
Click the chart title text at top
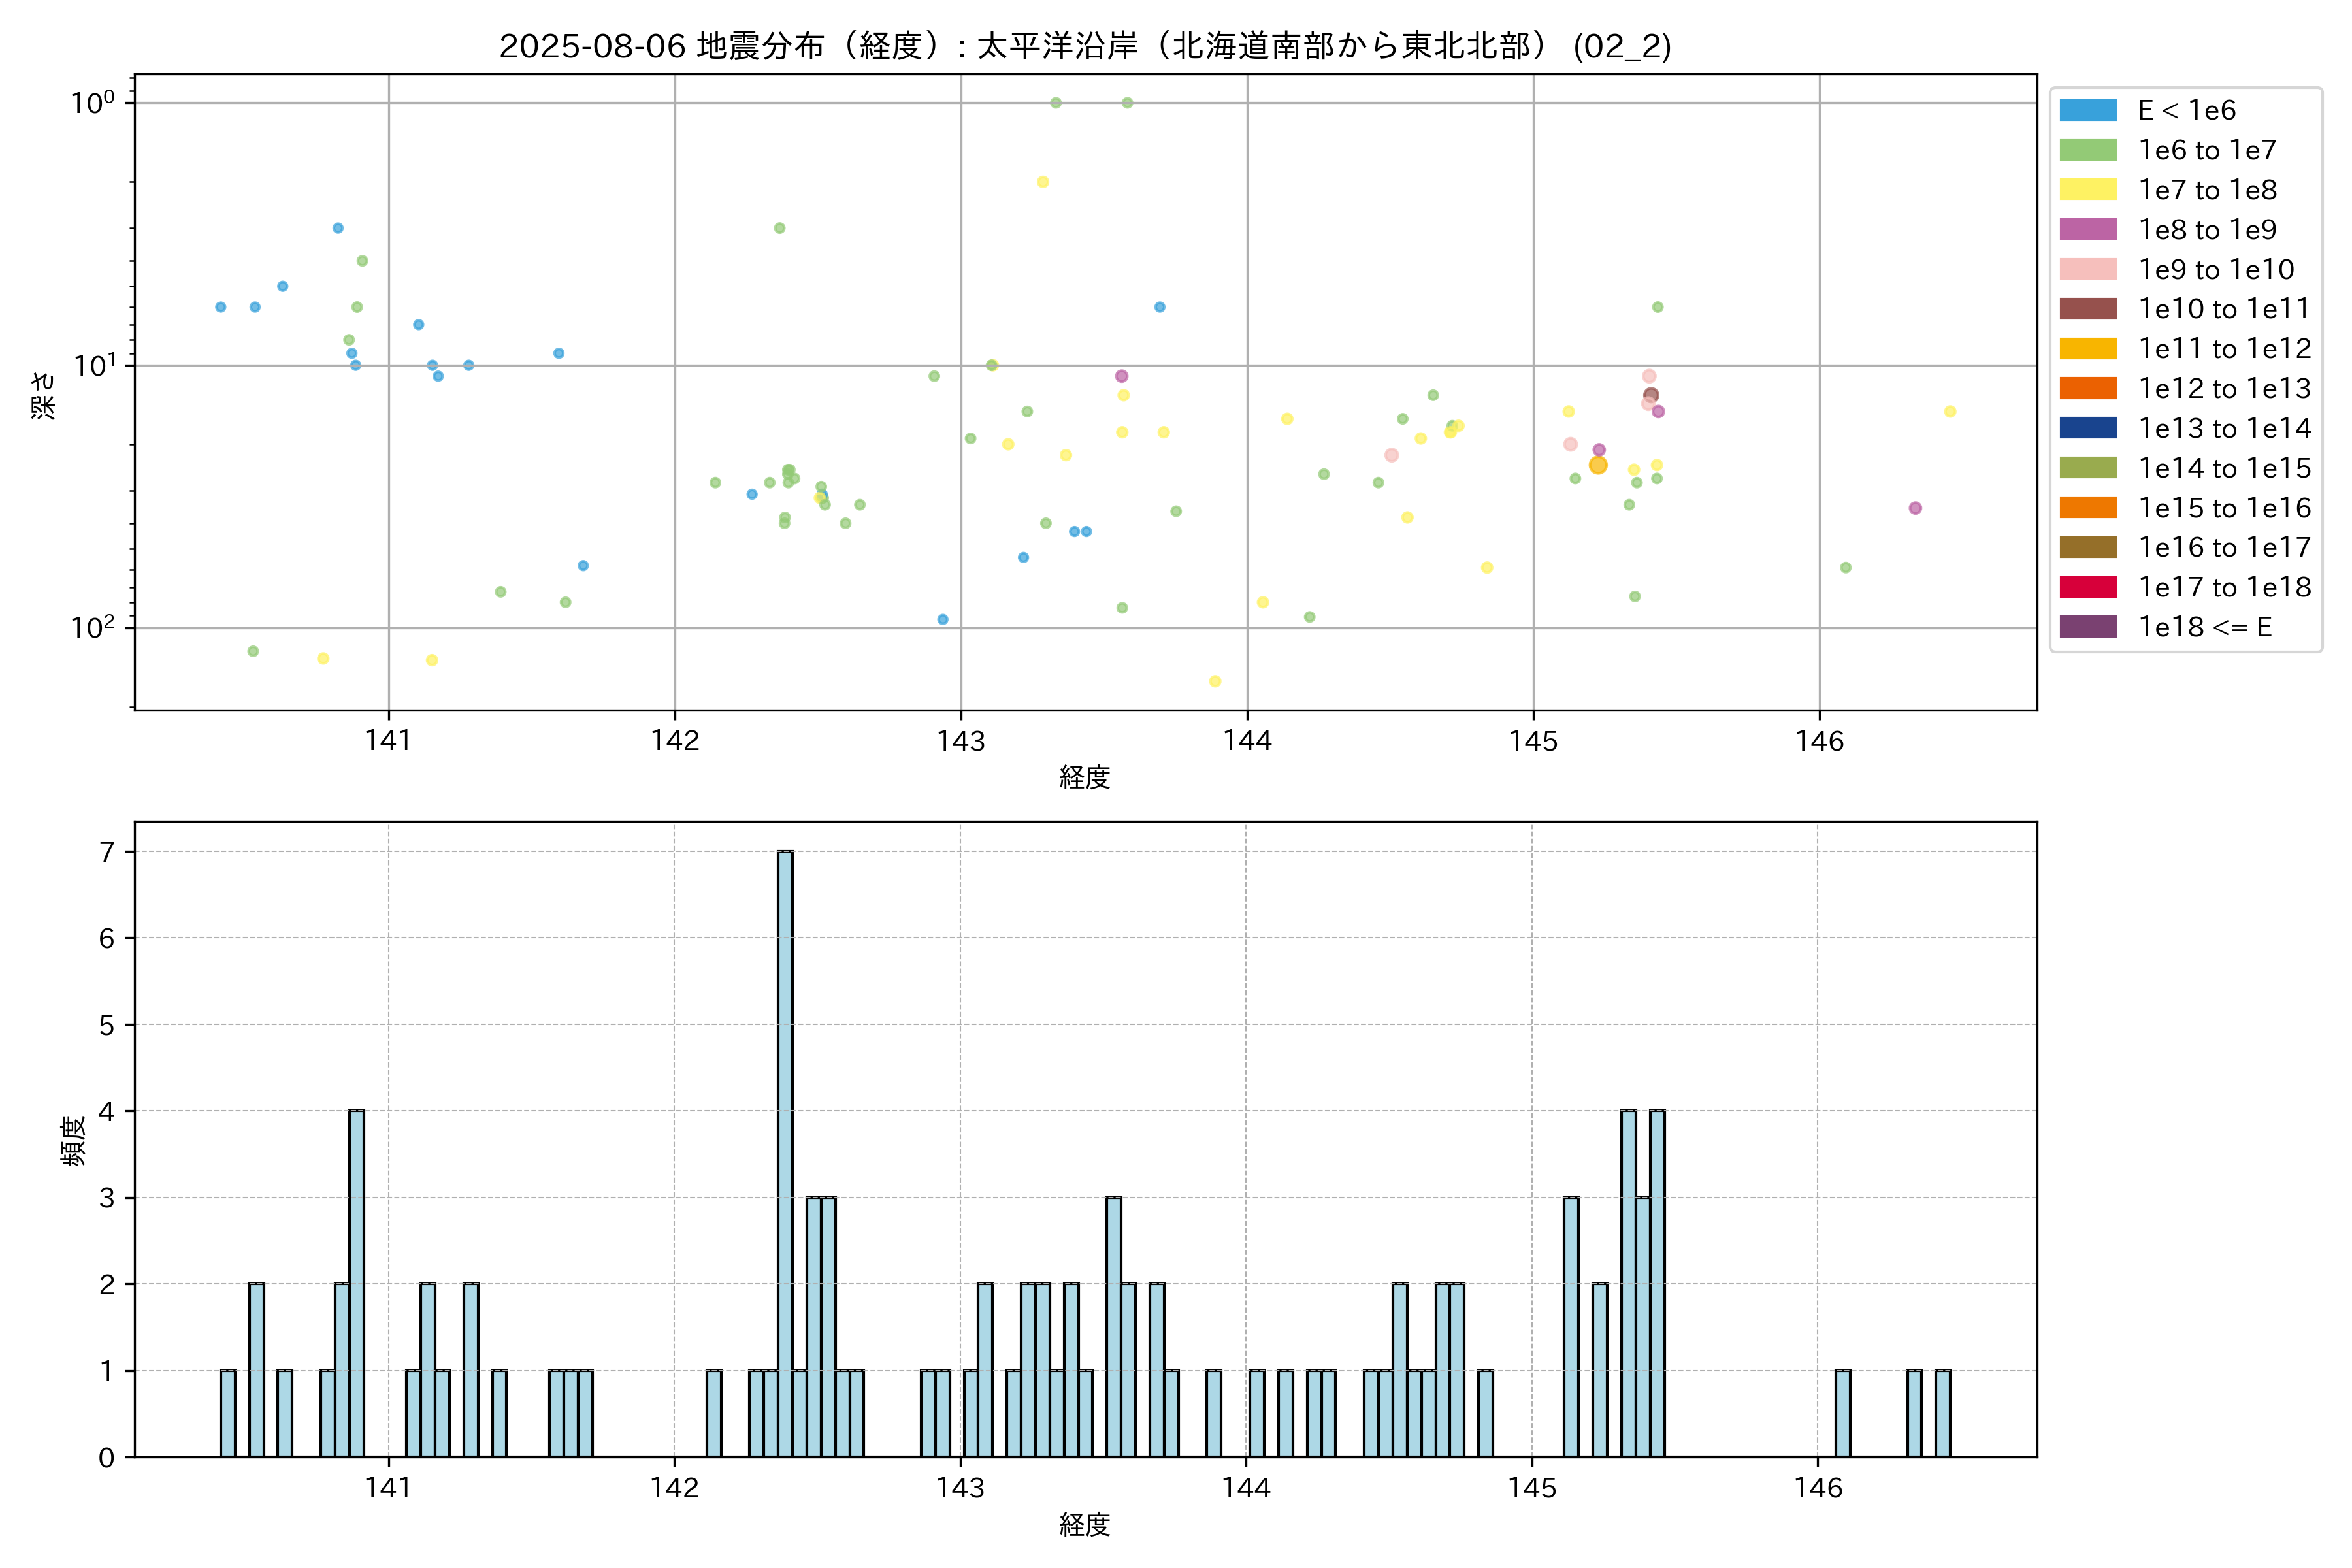tap(1085, 46)
